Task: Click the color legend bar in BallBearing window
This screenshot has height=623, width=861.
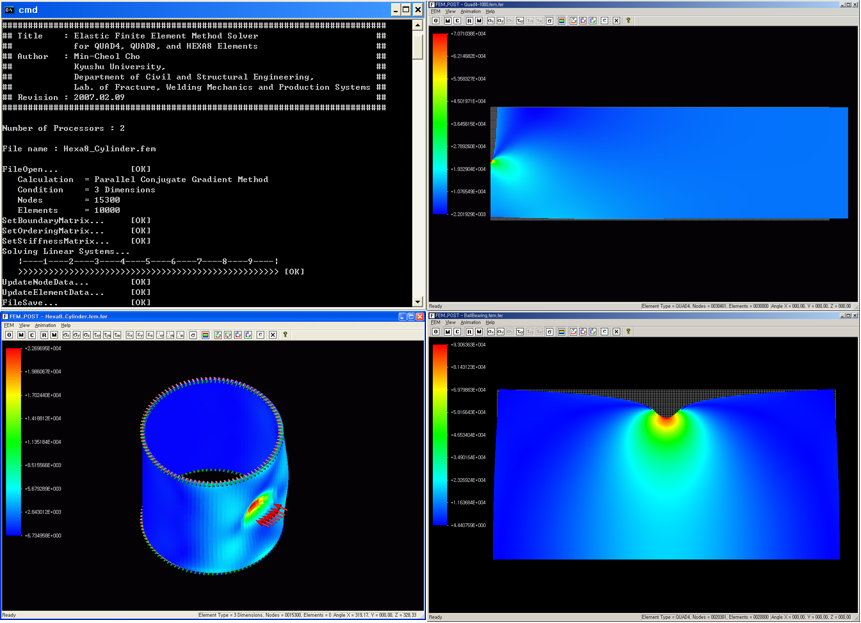Action: tap(440, 435)
